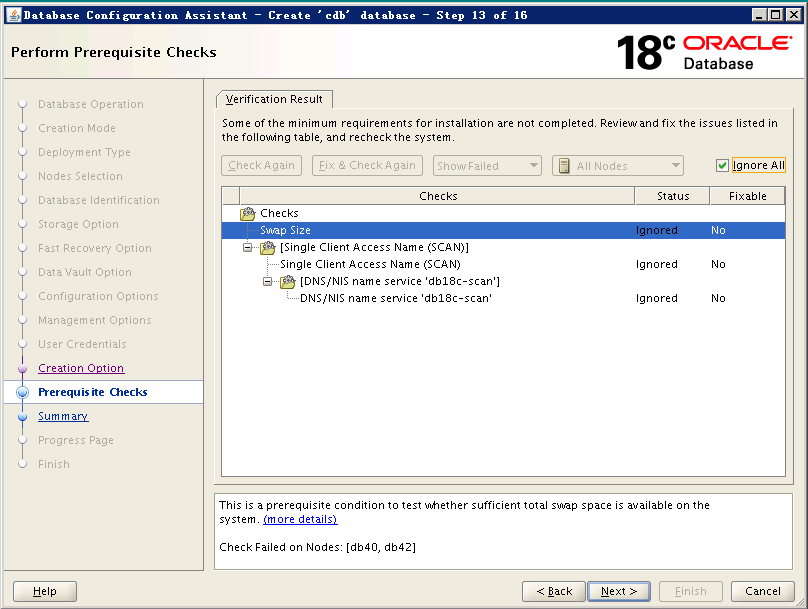Click the Fix & Check Again button
808x609 pixels.
(x=367, y=165)
